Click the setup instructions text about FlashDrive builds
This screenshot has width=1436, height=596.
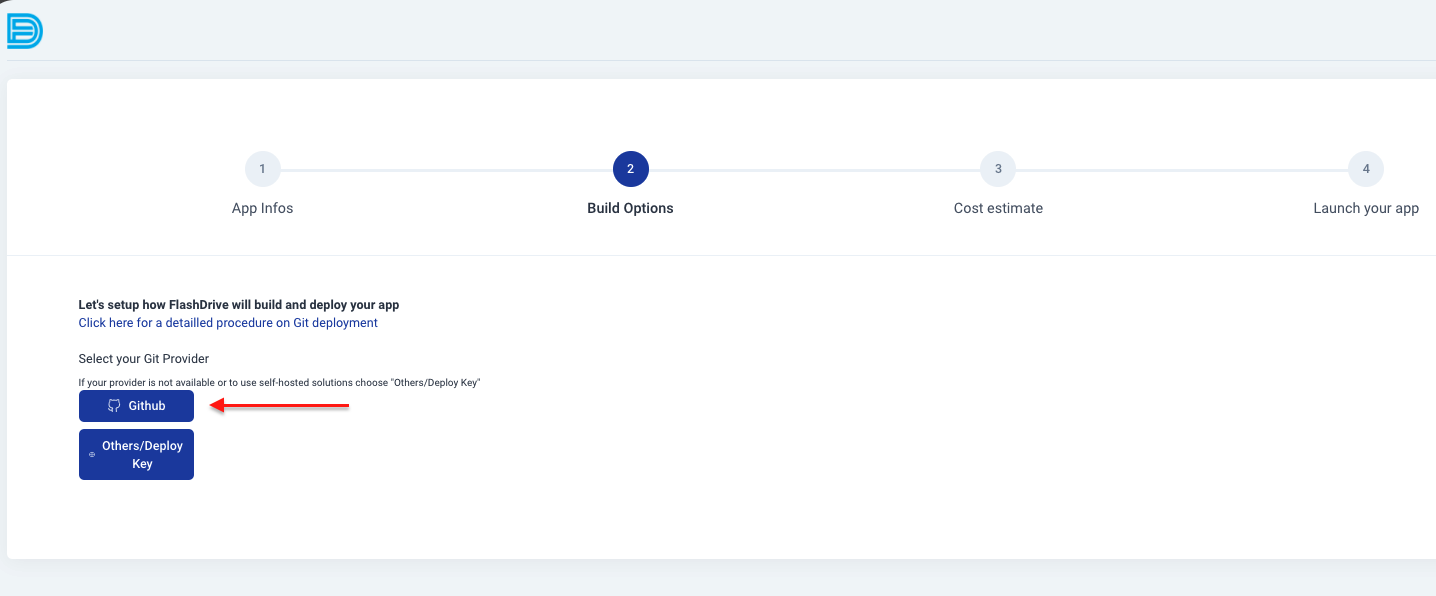(x=239, y=304)
